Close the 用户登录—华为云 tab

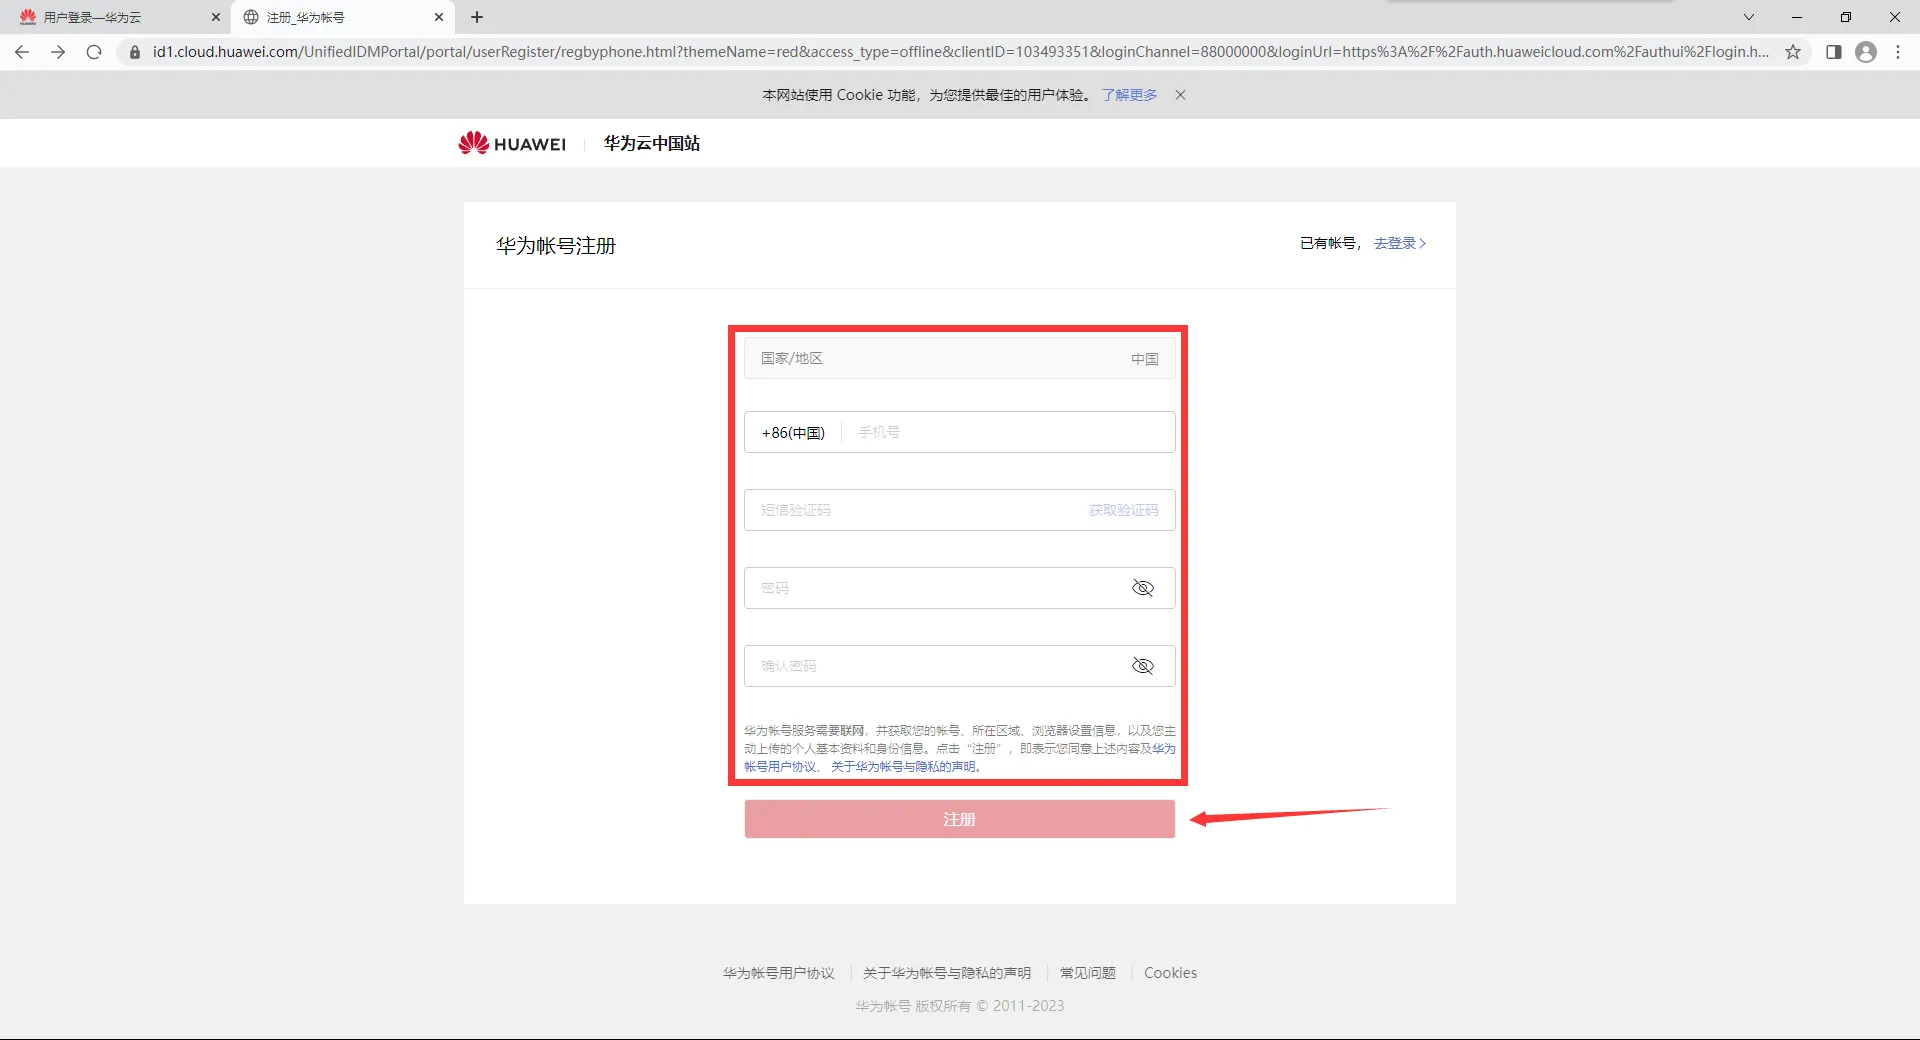(x=215, y=17)
